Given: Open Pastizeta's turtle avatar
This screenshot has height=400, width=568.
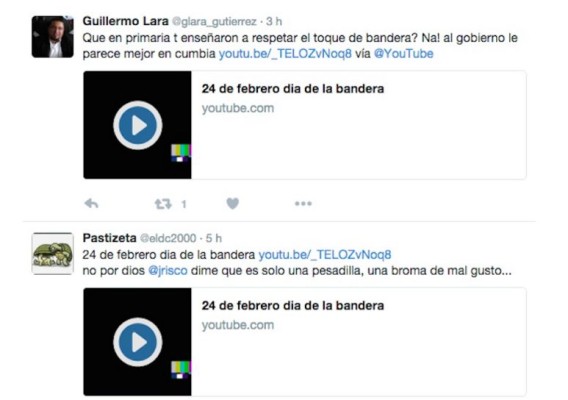Looking at the screenshot, I should (x=53, y=253).
